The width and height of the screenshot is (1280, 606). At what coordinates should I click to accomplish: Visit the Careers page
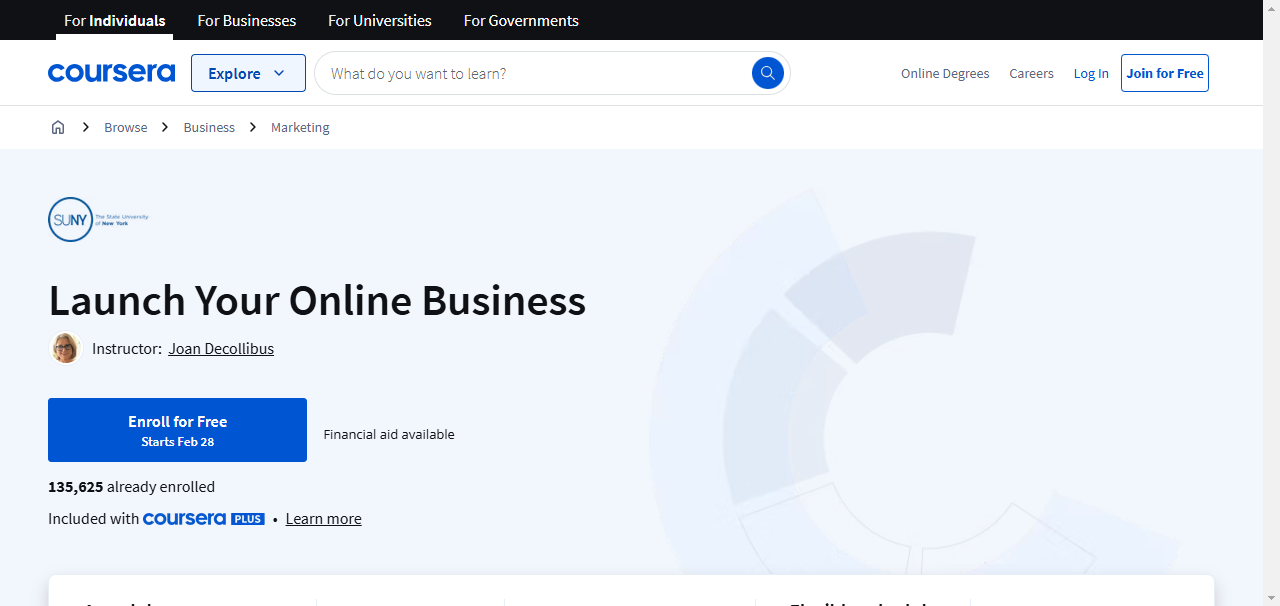pos(1031,72)
